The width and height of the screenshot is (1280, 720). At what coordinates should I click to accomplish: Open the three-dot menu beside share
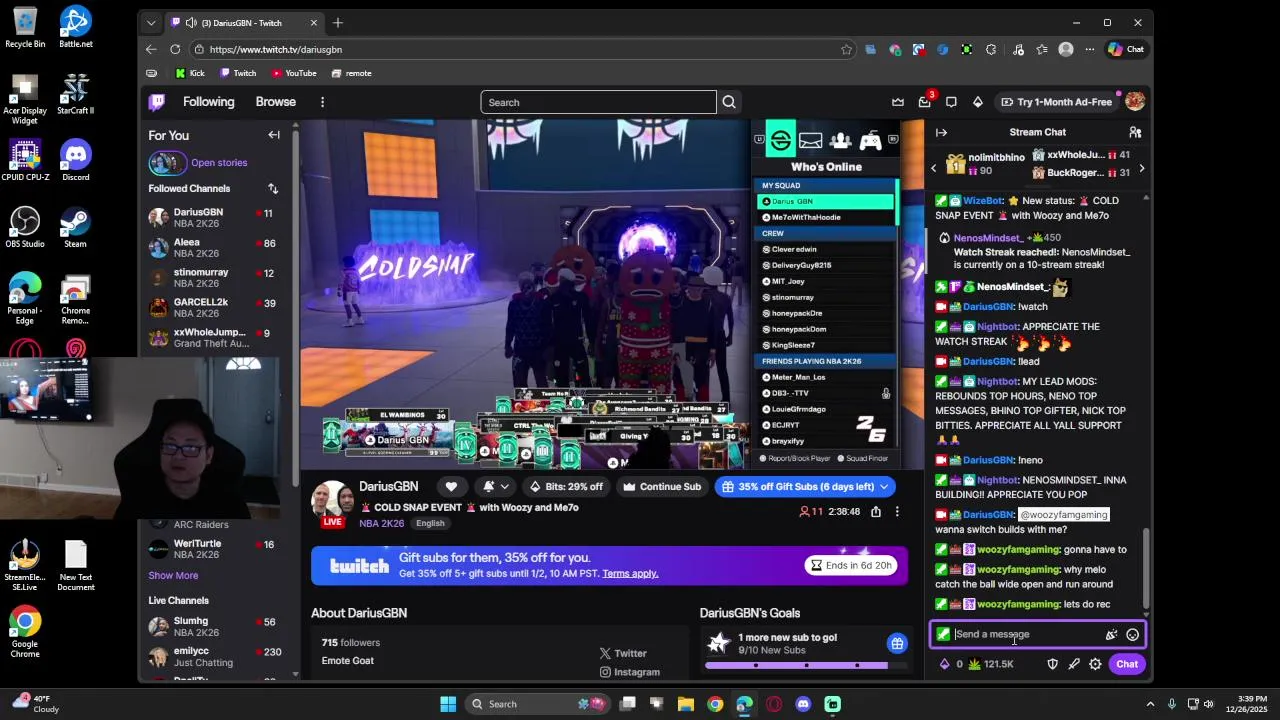[897, 511]
